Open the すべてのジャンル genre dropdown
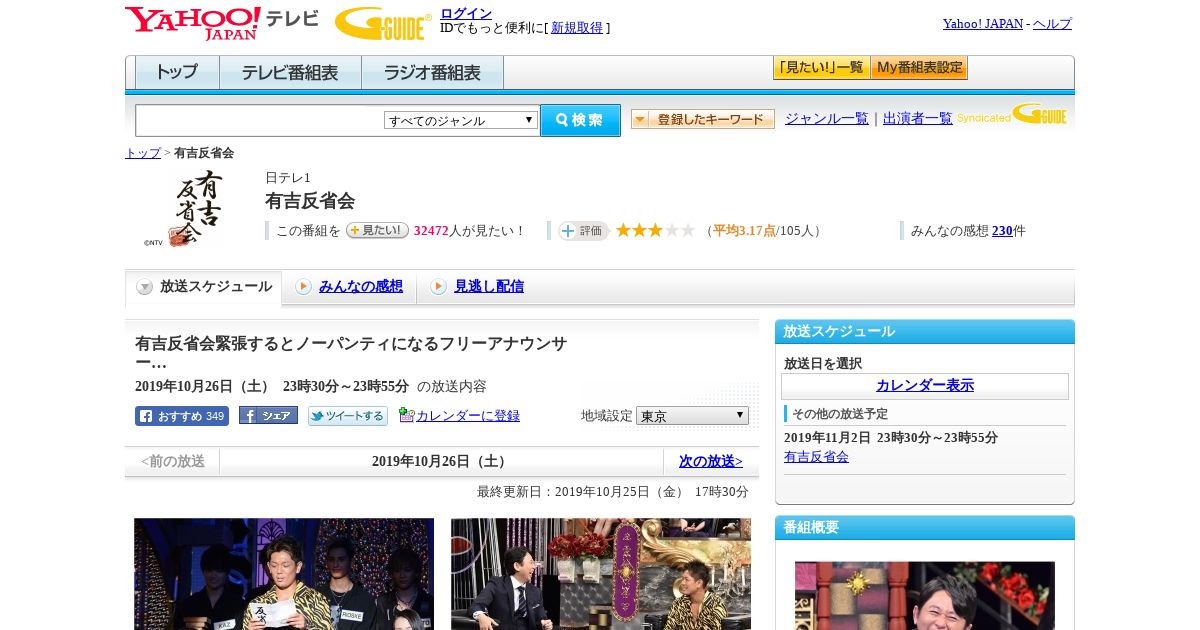This screenshot has width=1200, height=630. (x=461, y=120)
